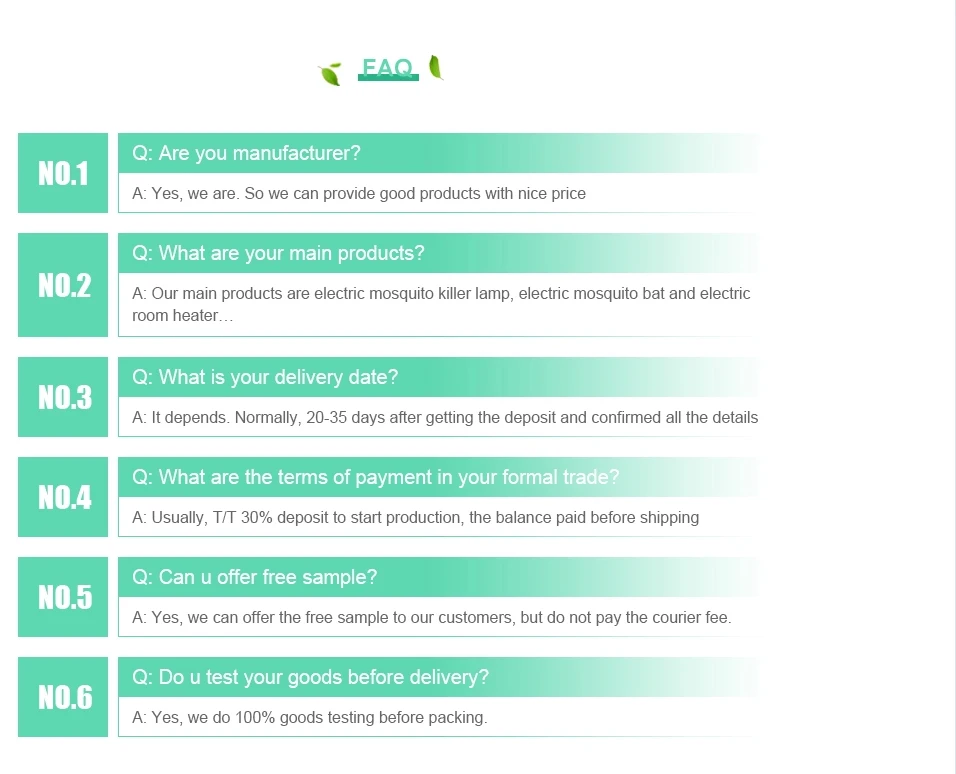The image size is (956, 774).
Task: Click the green leaf icon left of FAQ
Action: [330, 73]
